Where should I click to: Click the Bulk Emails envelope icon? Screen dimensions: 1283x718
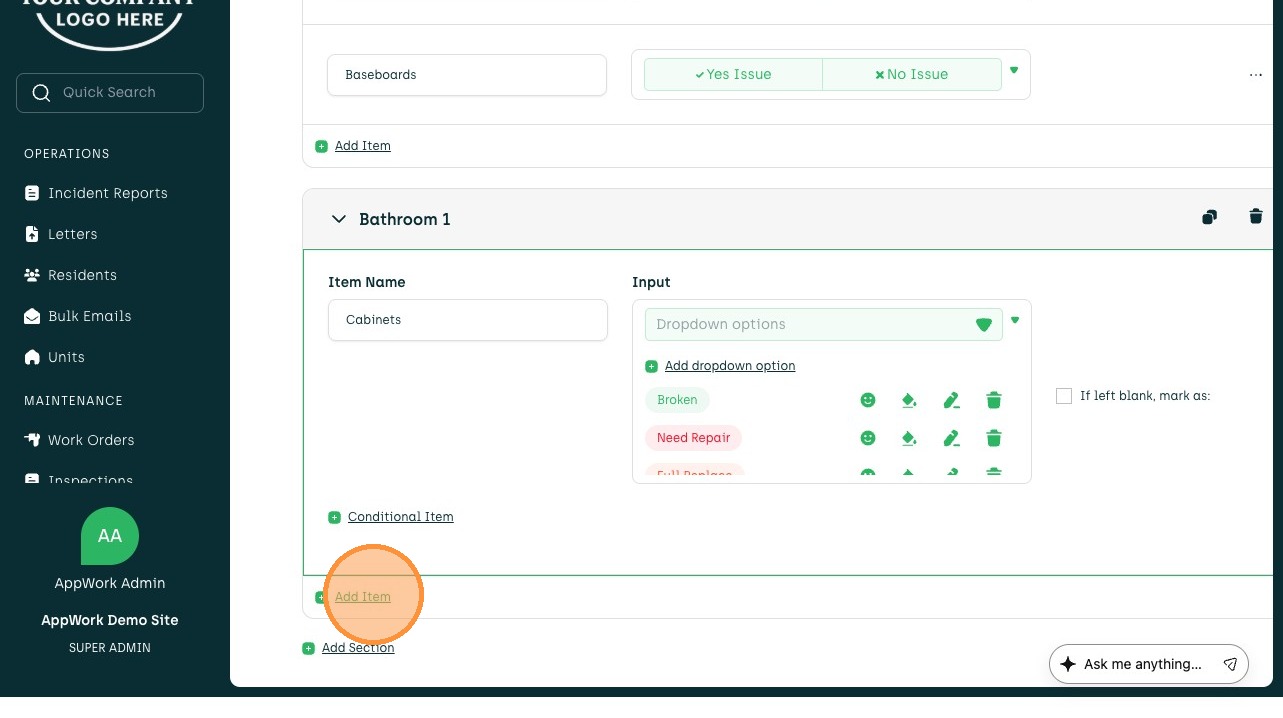(x=32, y=316)
